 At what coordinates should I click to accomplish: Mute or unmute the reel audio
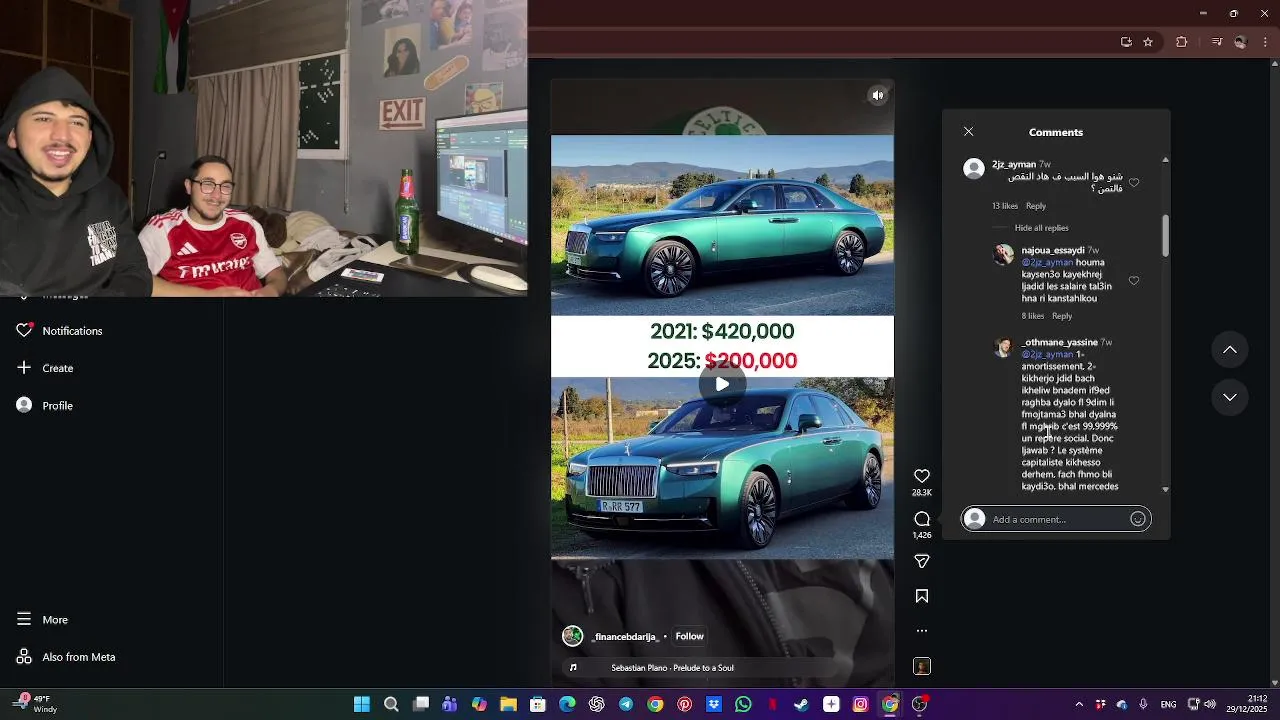point(877,95)
